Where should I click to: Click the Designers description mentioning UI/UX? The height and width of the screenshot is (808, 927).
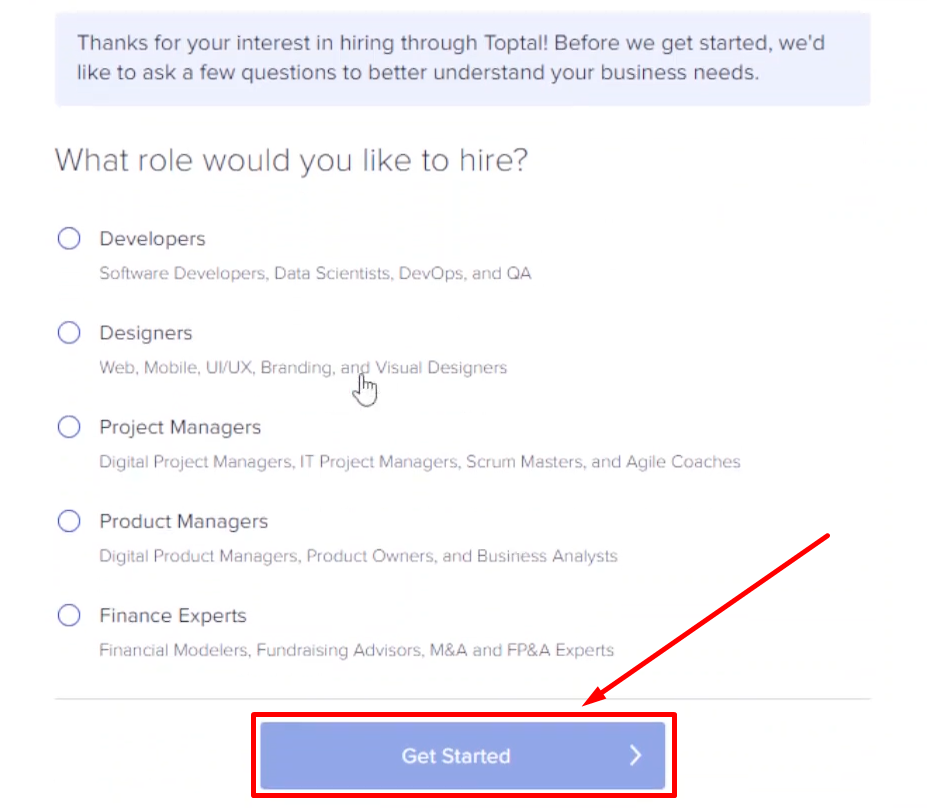pos(303,367)
